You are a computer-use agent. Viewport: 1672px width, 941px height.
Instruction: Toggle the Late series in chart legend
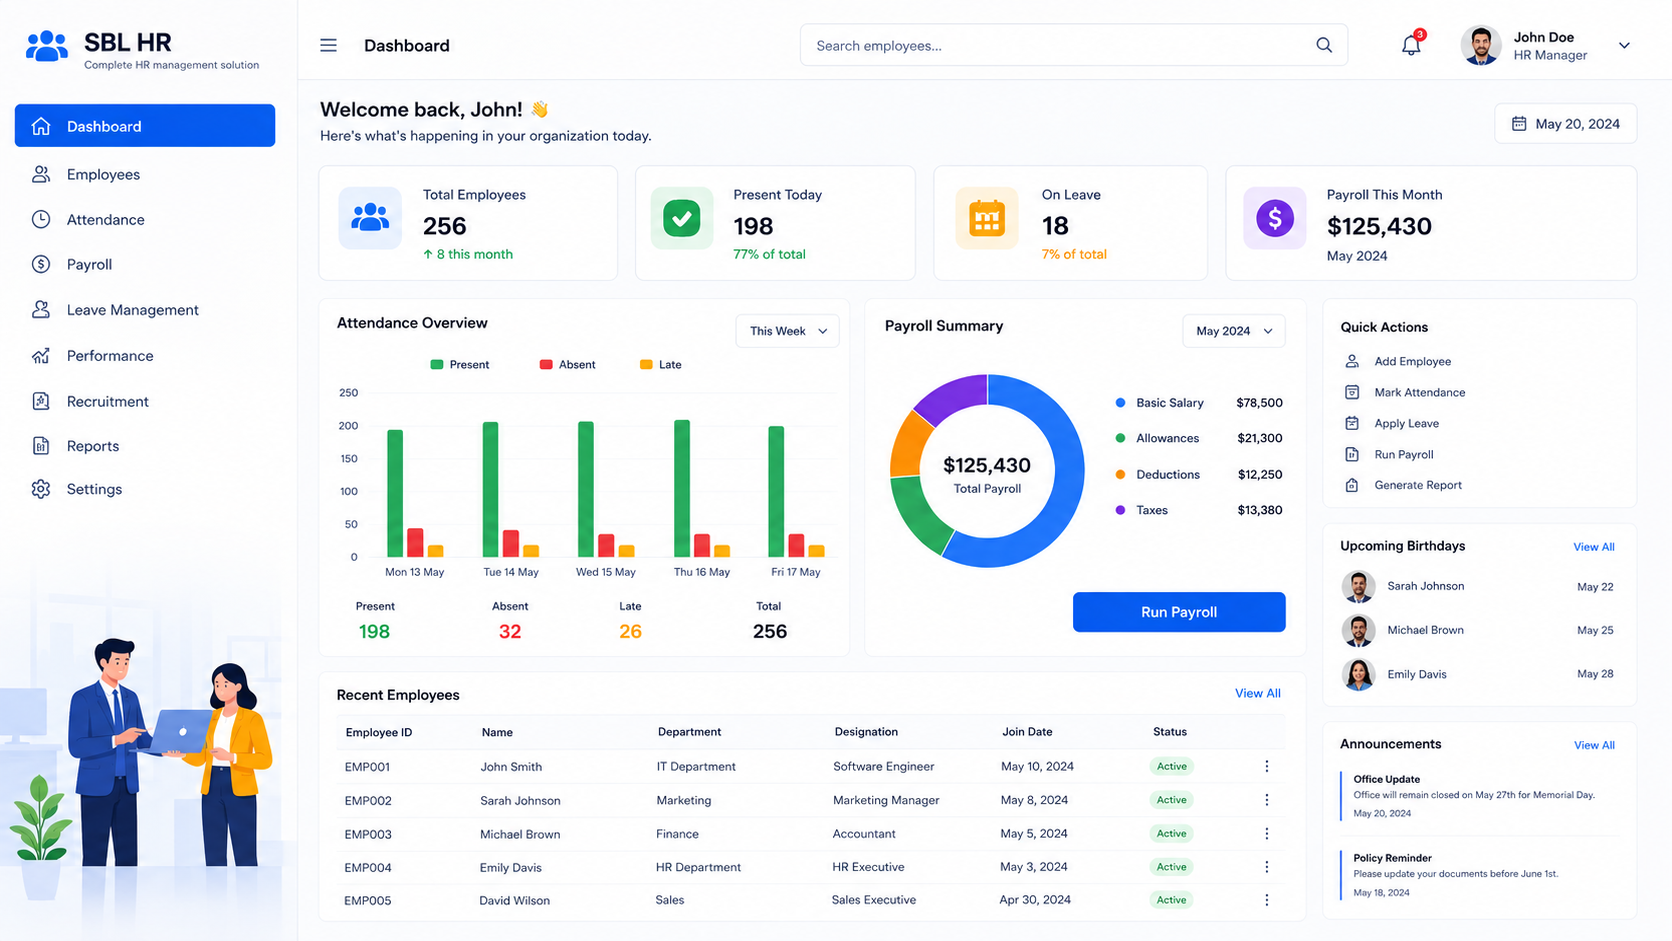(660, 365)
